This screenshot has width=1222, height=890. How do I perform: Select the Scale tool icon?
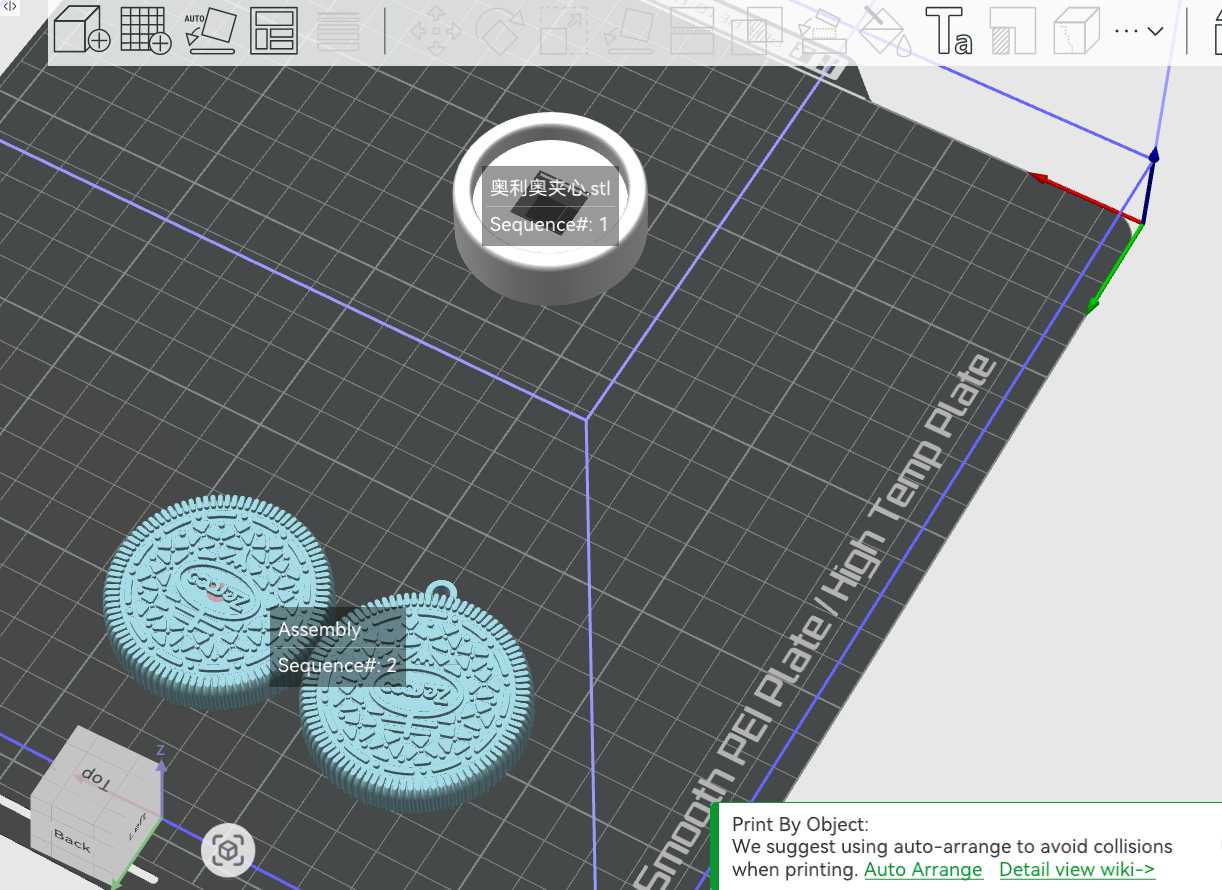pos(565,30)
